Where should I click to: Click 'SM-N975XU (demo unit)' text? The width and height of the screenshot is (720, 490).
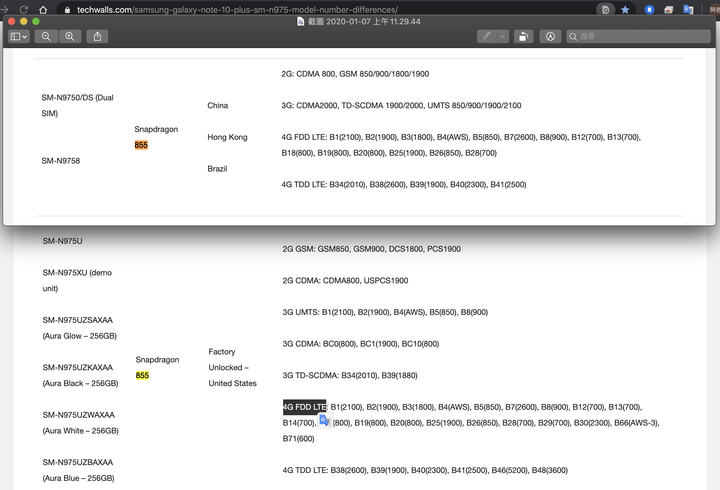click(77, 281)
